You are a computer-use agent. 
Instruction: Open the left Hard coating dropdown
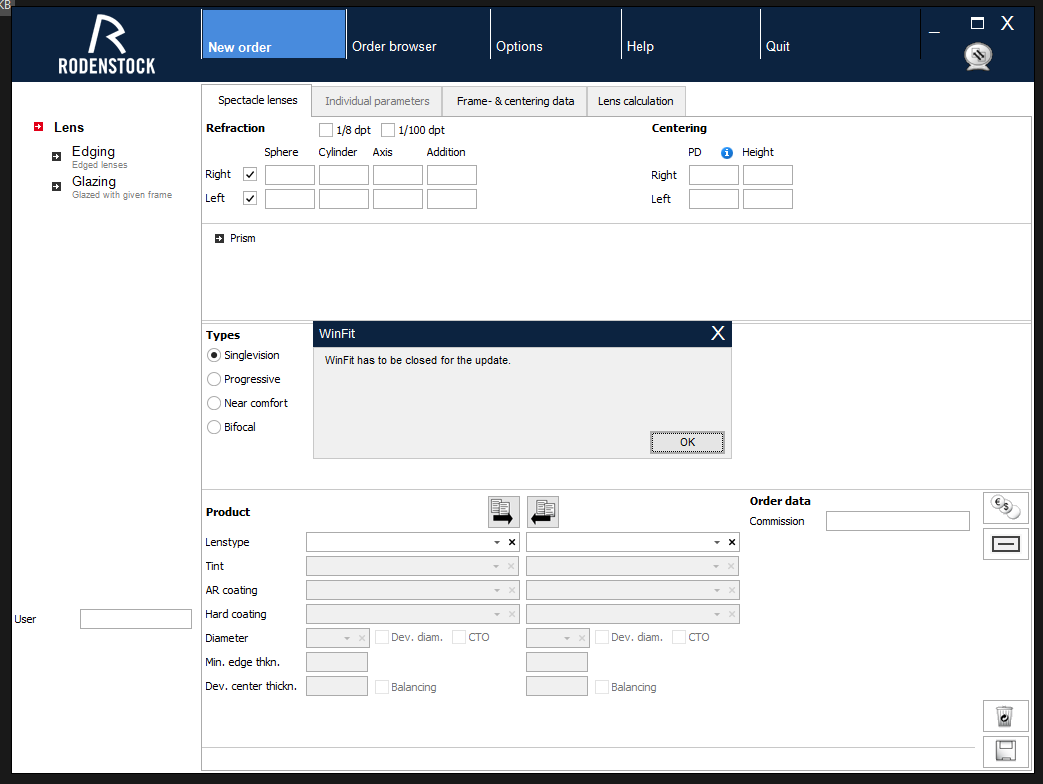click(496, 614)
